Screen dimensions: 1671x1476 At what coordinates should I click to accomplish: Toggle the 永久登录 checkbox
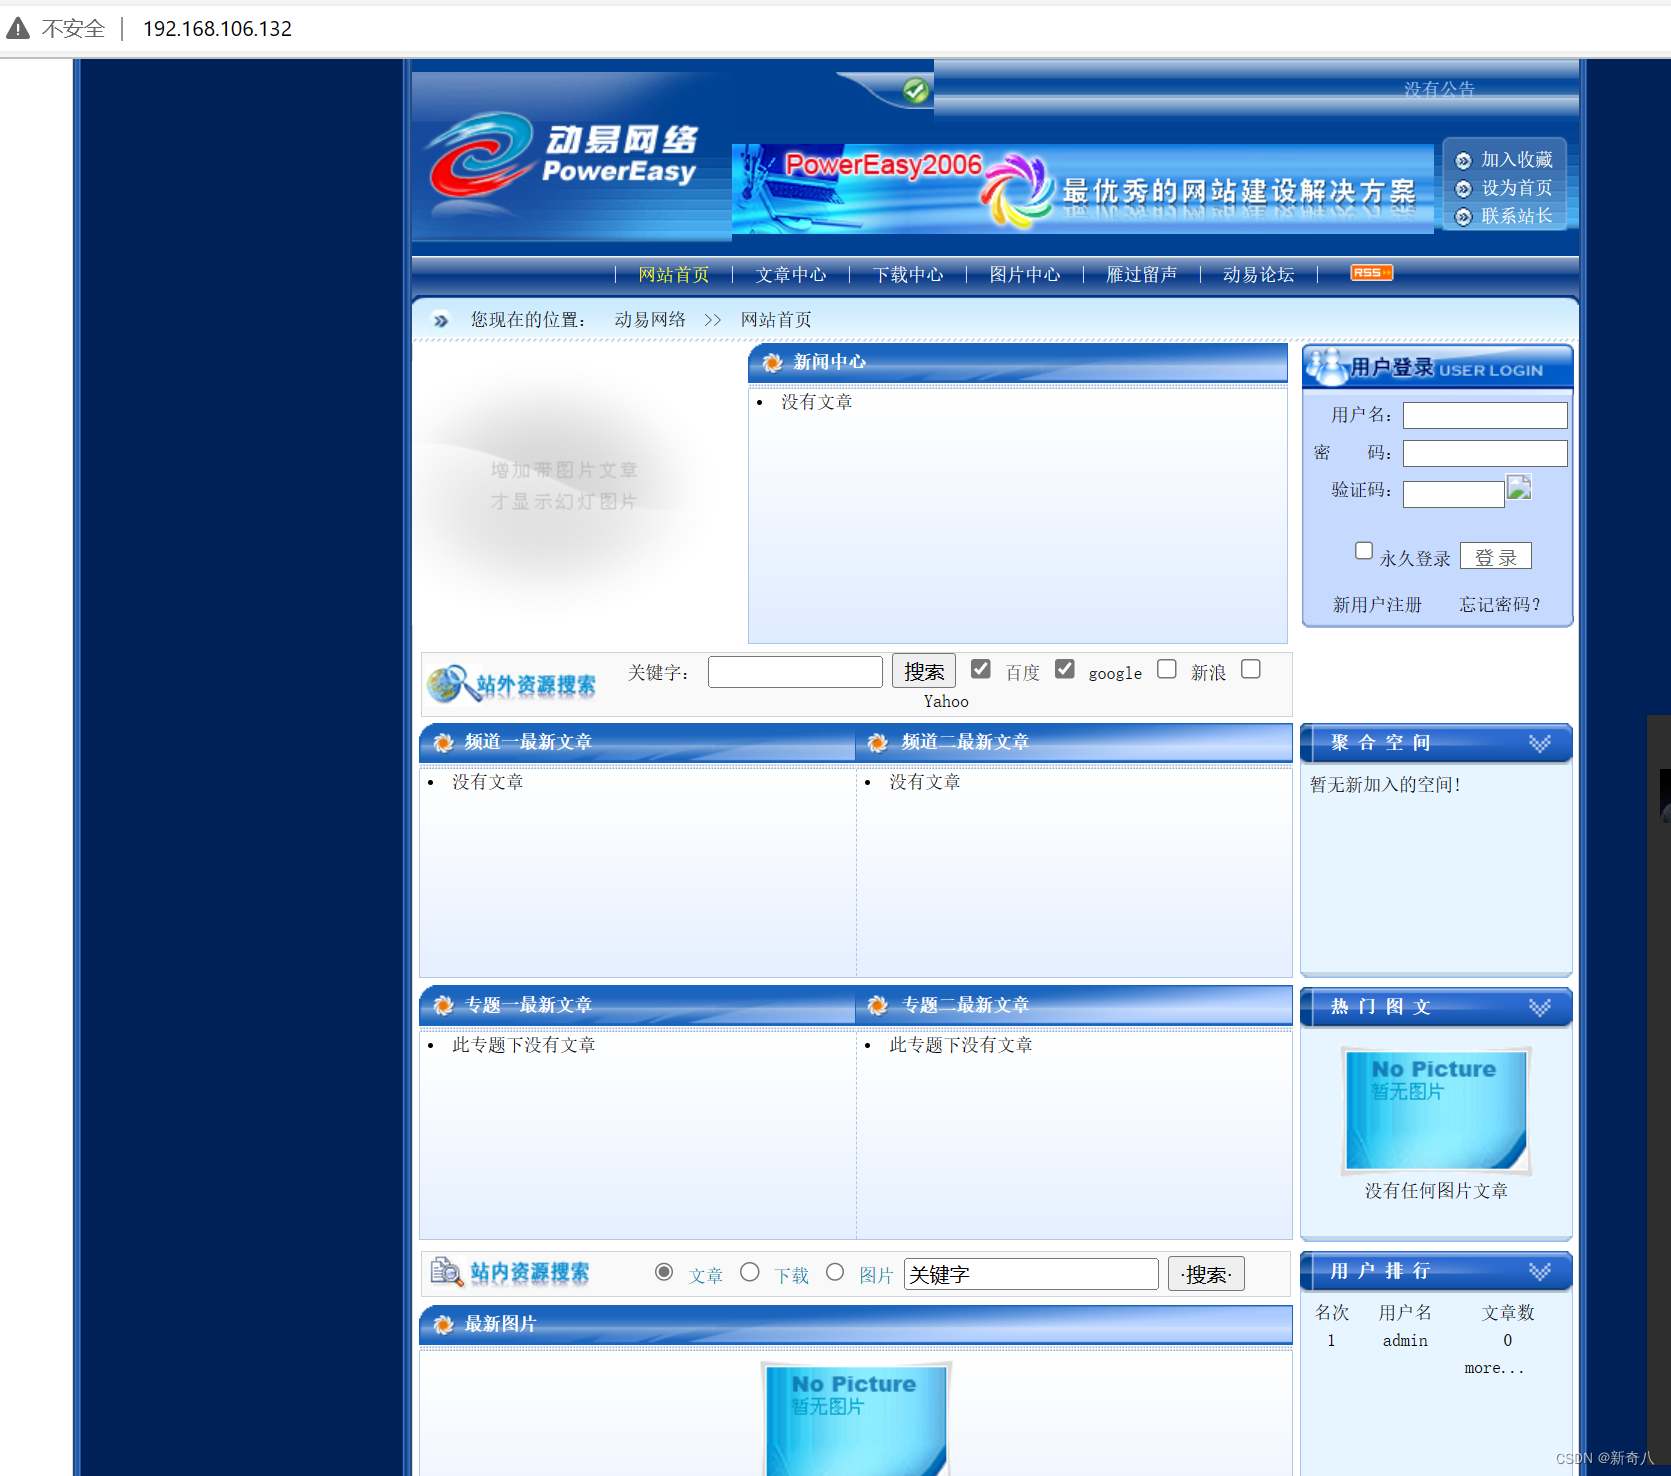[x=1364, y=551]
